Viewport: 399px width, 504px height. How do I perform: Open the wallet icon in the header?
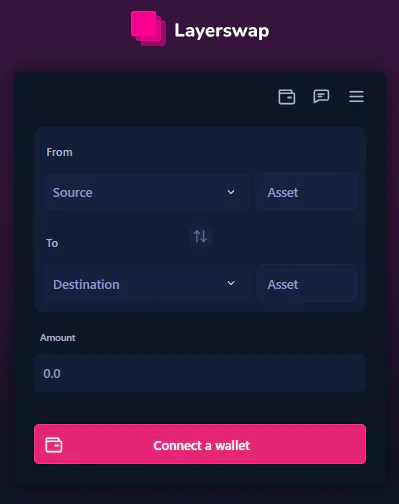287,97
